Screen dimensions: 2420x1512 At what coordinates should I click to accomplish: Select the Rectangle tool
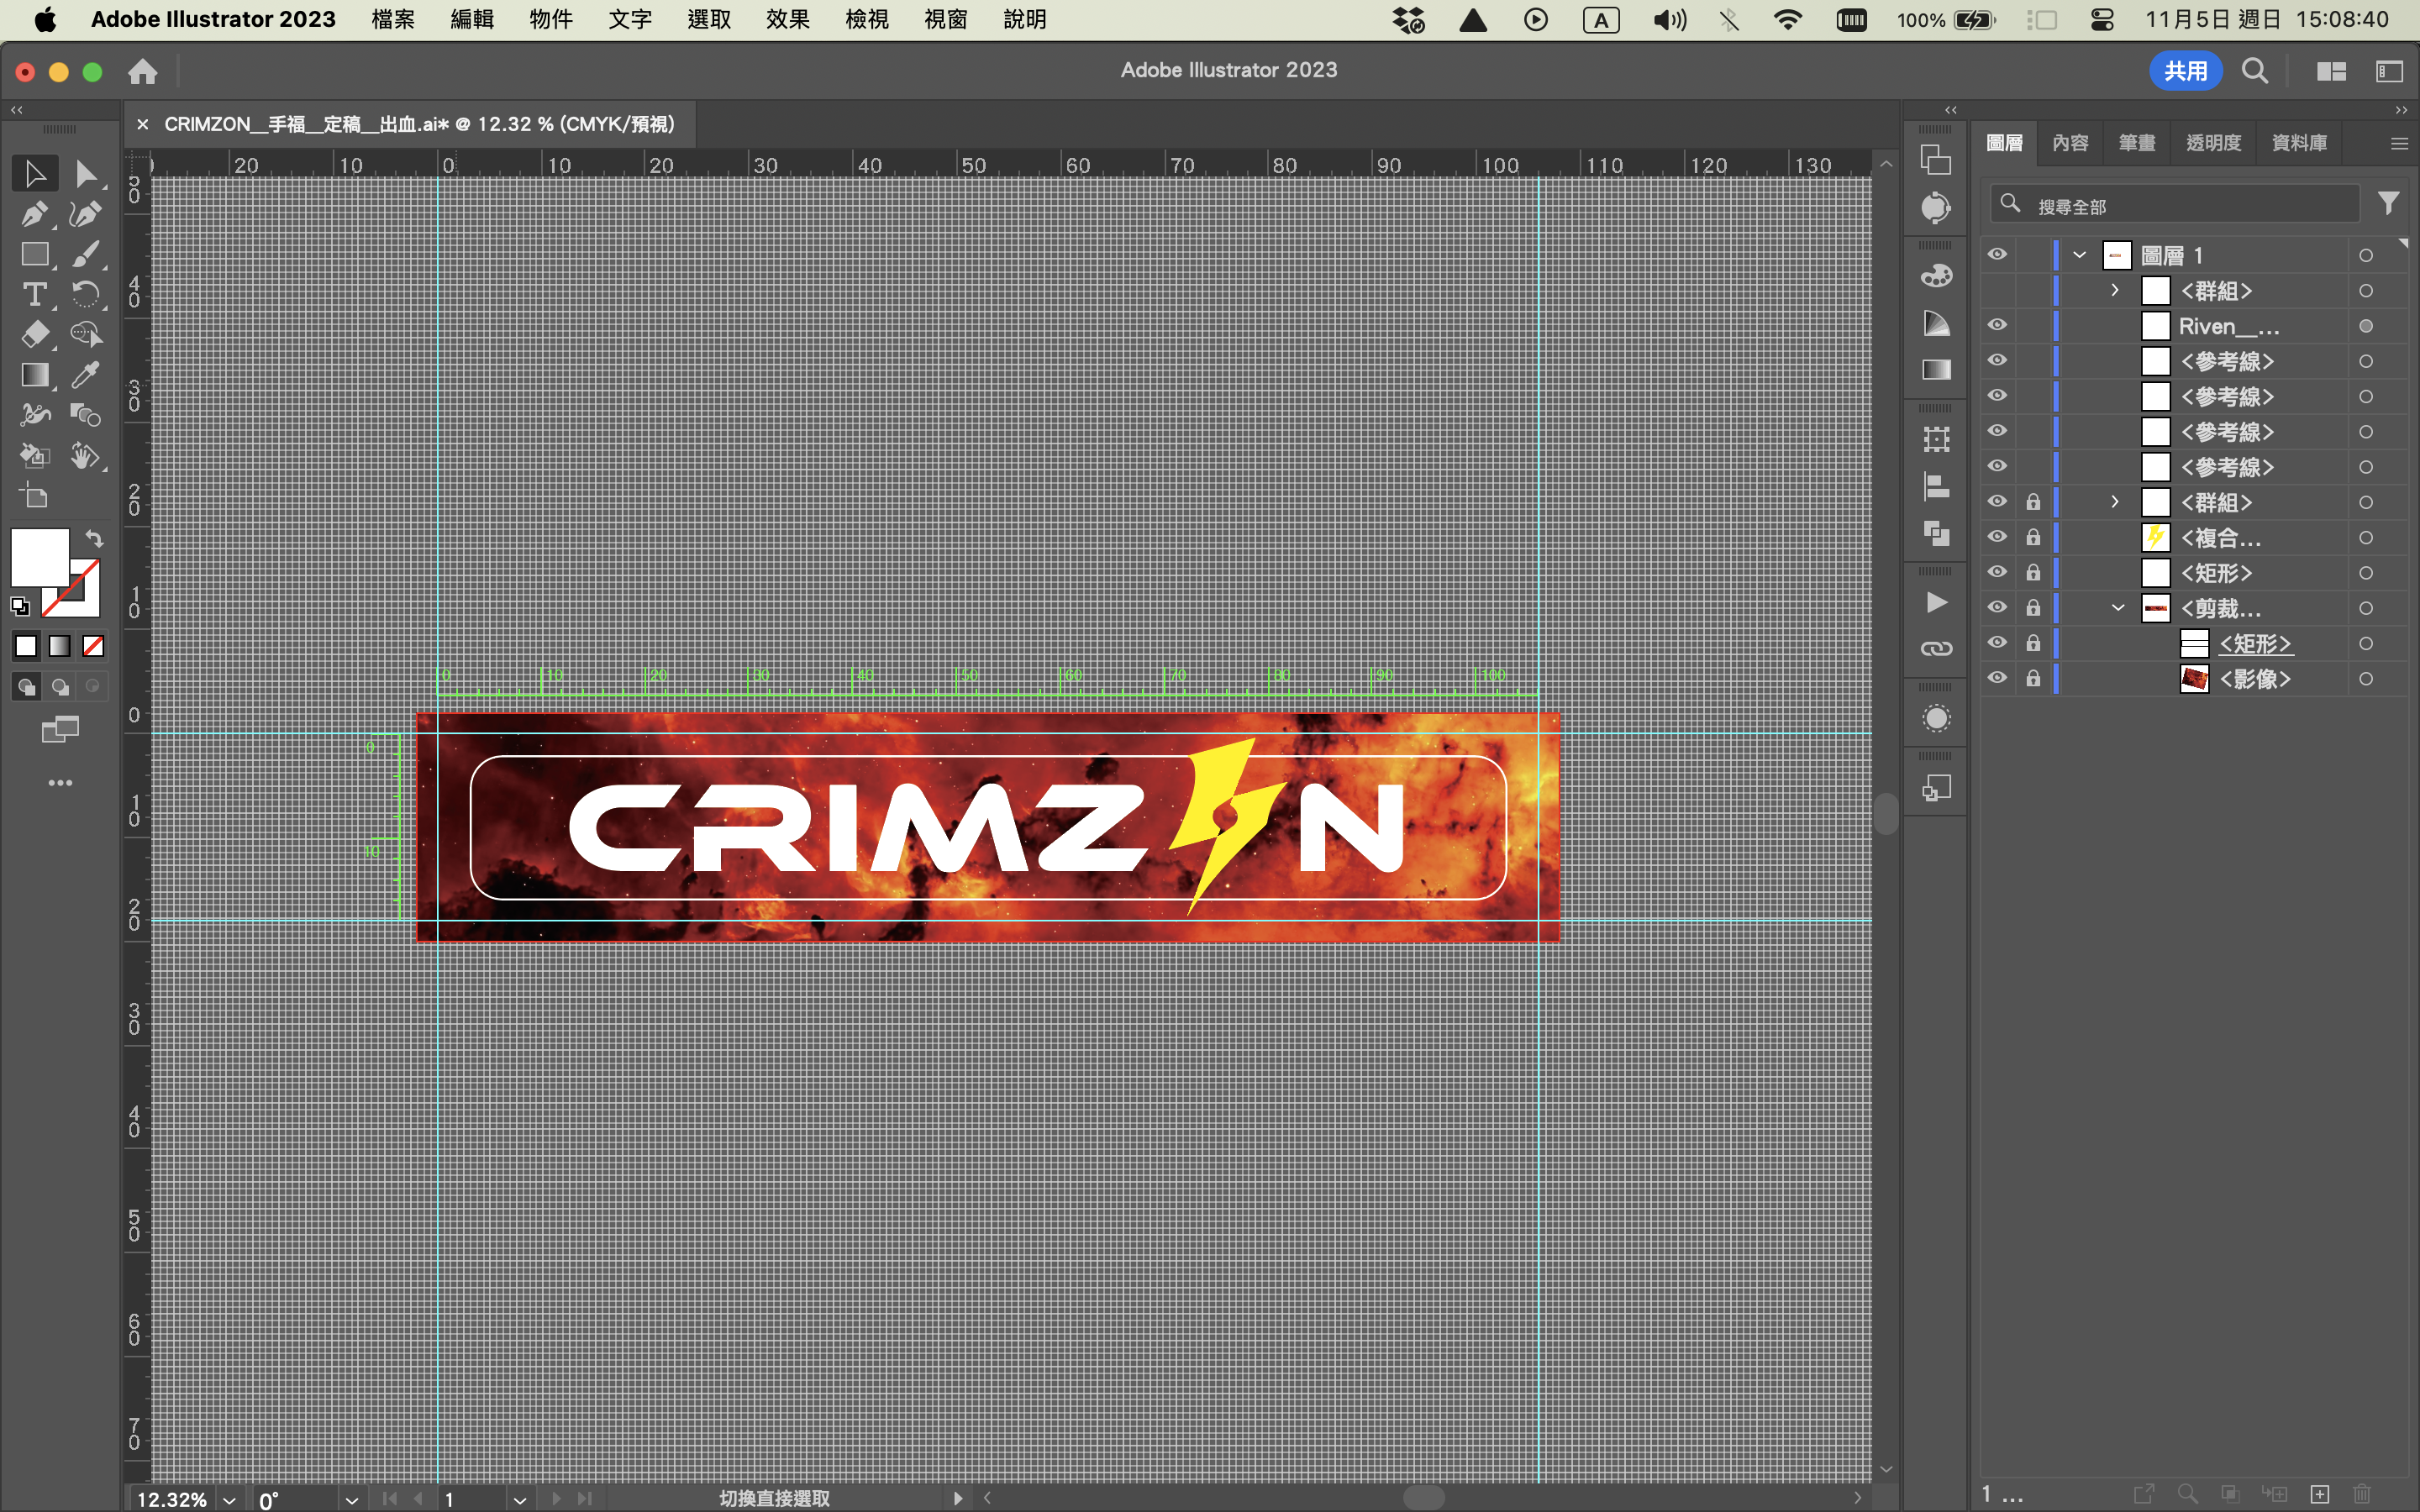coord(35,254)
